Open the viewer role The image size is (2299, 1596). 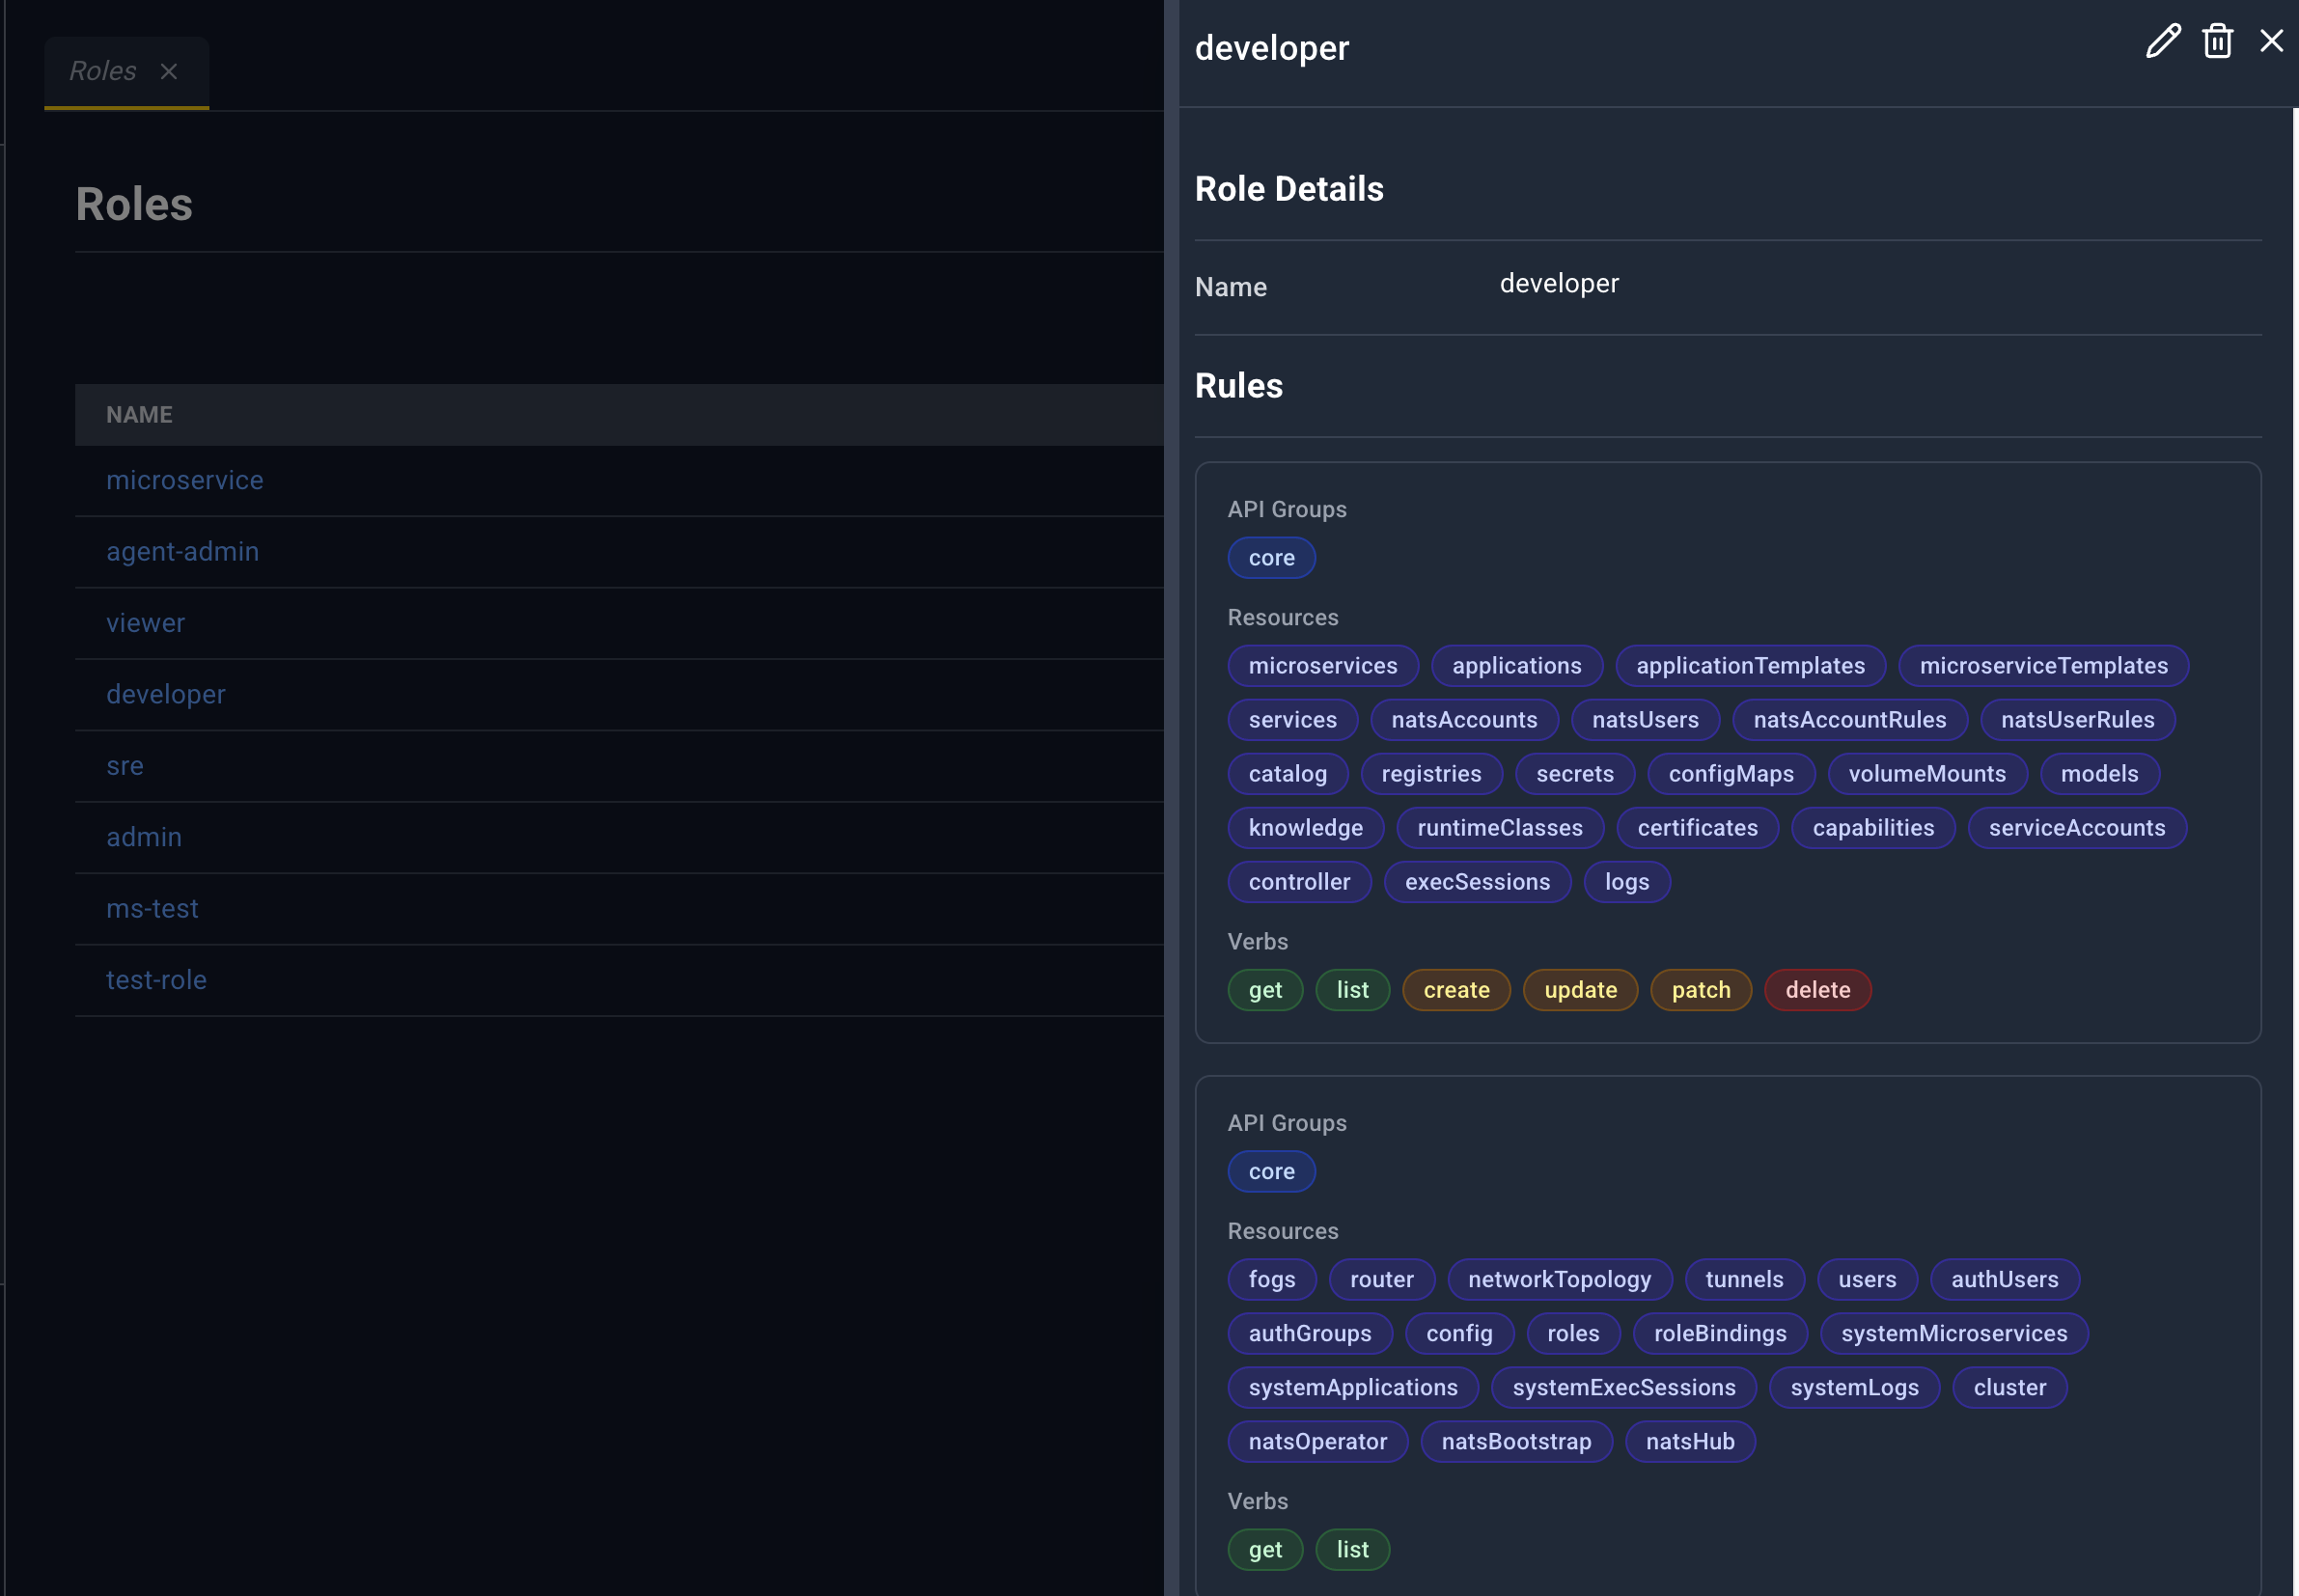[x=145, y=623]
